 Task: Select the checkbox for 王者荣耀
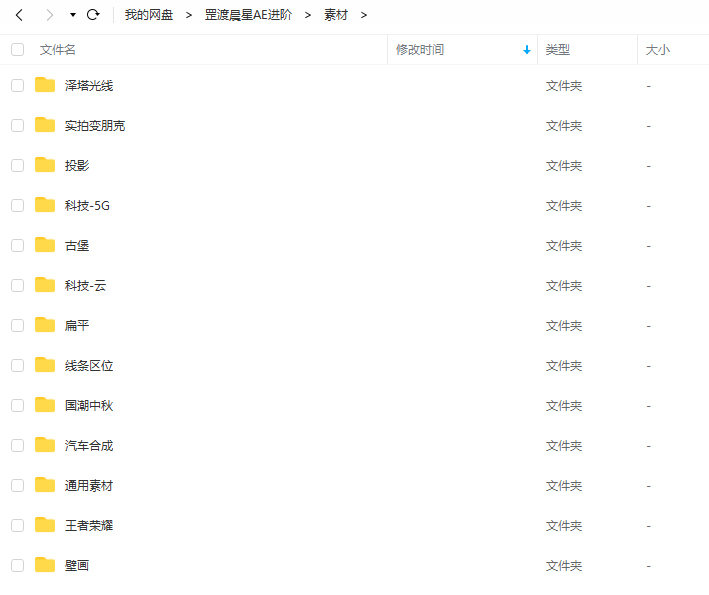[17, 525]
